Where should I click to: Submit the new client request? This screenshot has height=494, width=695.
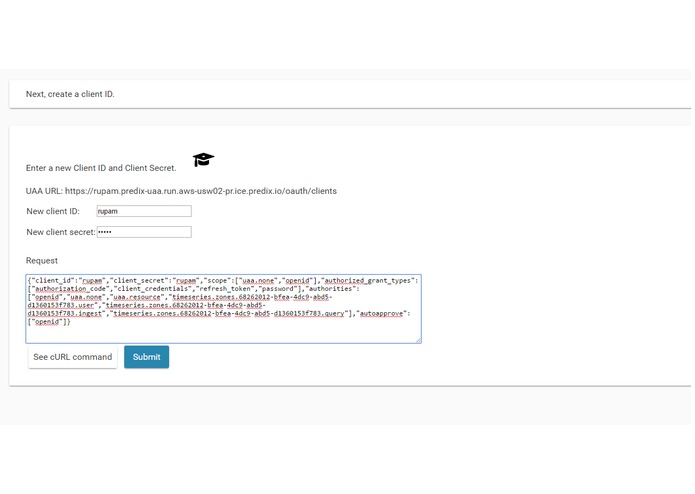tap(147, 357)
